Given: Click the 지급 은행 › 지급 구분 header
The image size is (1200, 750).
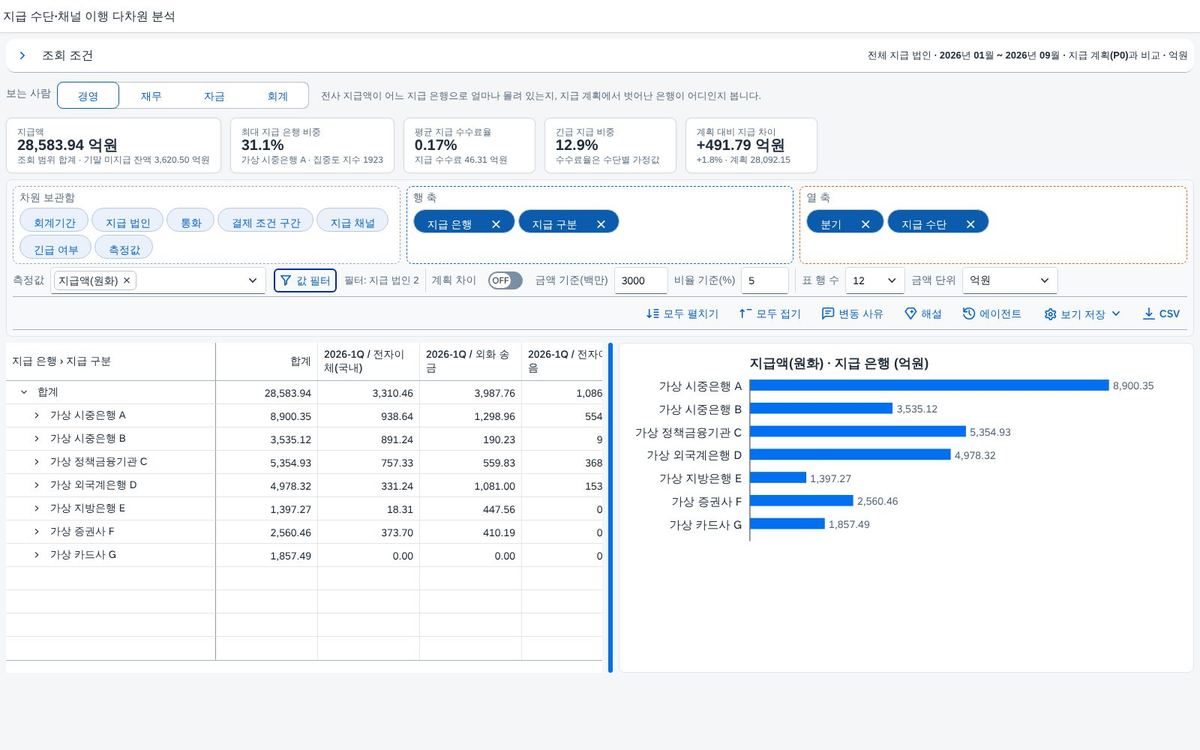Looking at the screenshot, I should tap(111, 361).
